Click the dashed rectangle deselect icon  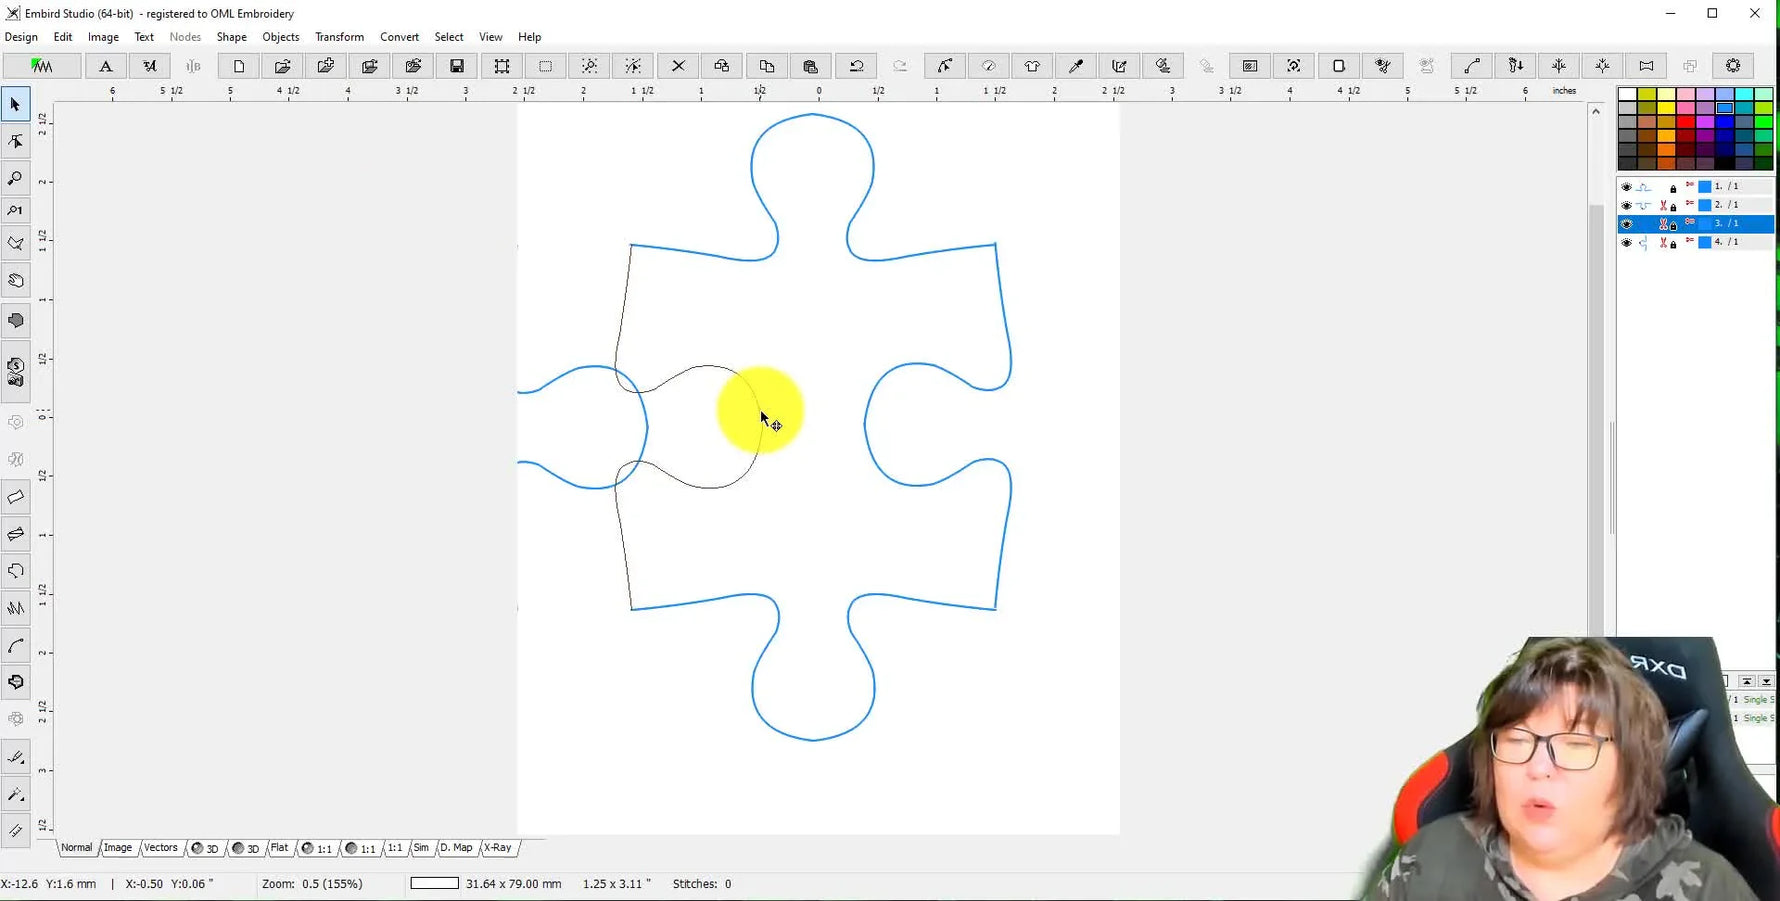[546, 66]
